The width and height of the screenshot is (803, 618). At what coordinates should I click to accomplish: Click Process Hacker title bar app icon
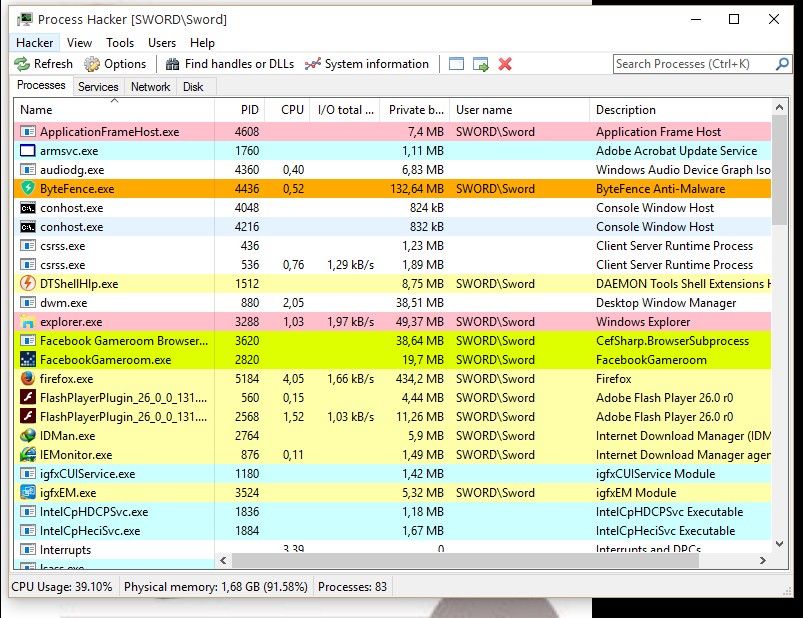25,19
